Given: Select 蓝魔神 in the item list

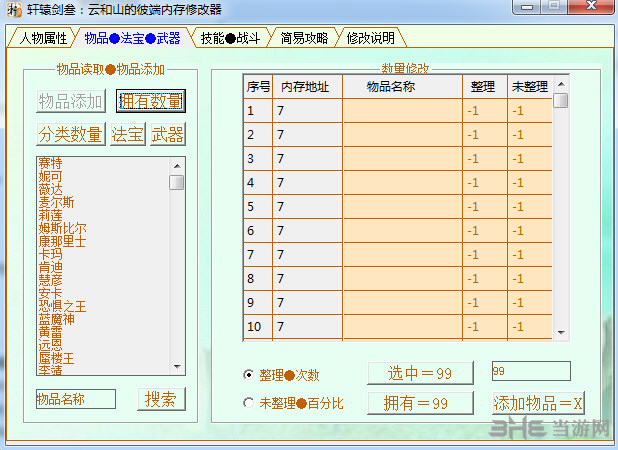Looking at the screenshot, I should tap(56, 319).
